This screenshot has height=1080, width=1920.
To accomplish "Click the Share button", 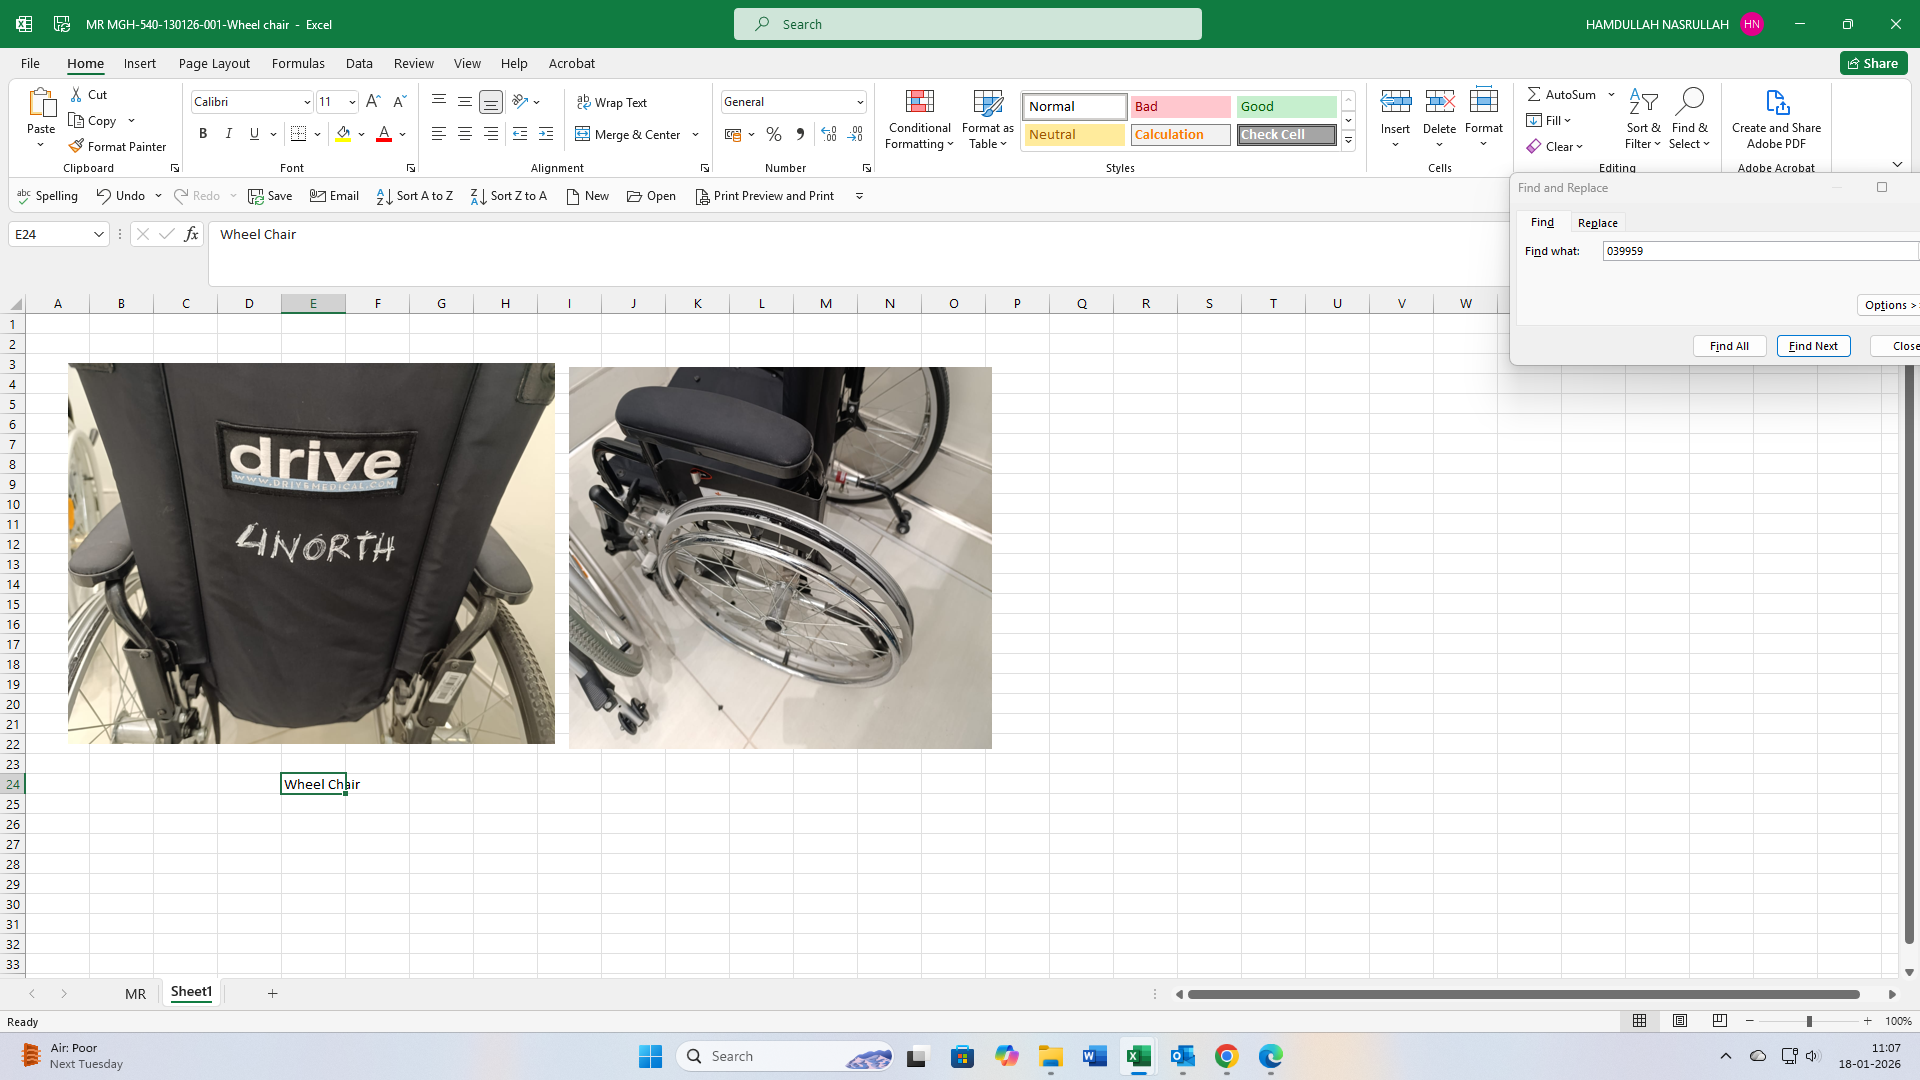I will pyautogui.click(x=1873, y=63).
